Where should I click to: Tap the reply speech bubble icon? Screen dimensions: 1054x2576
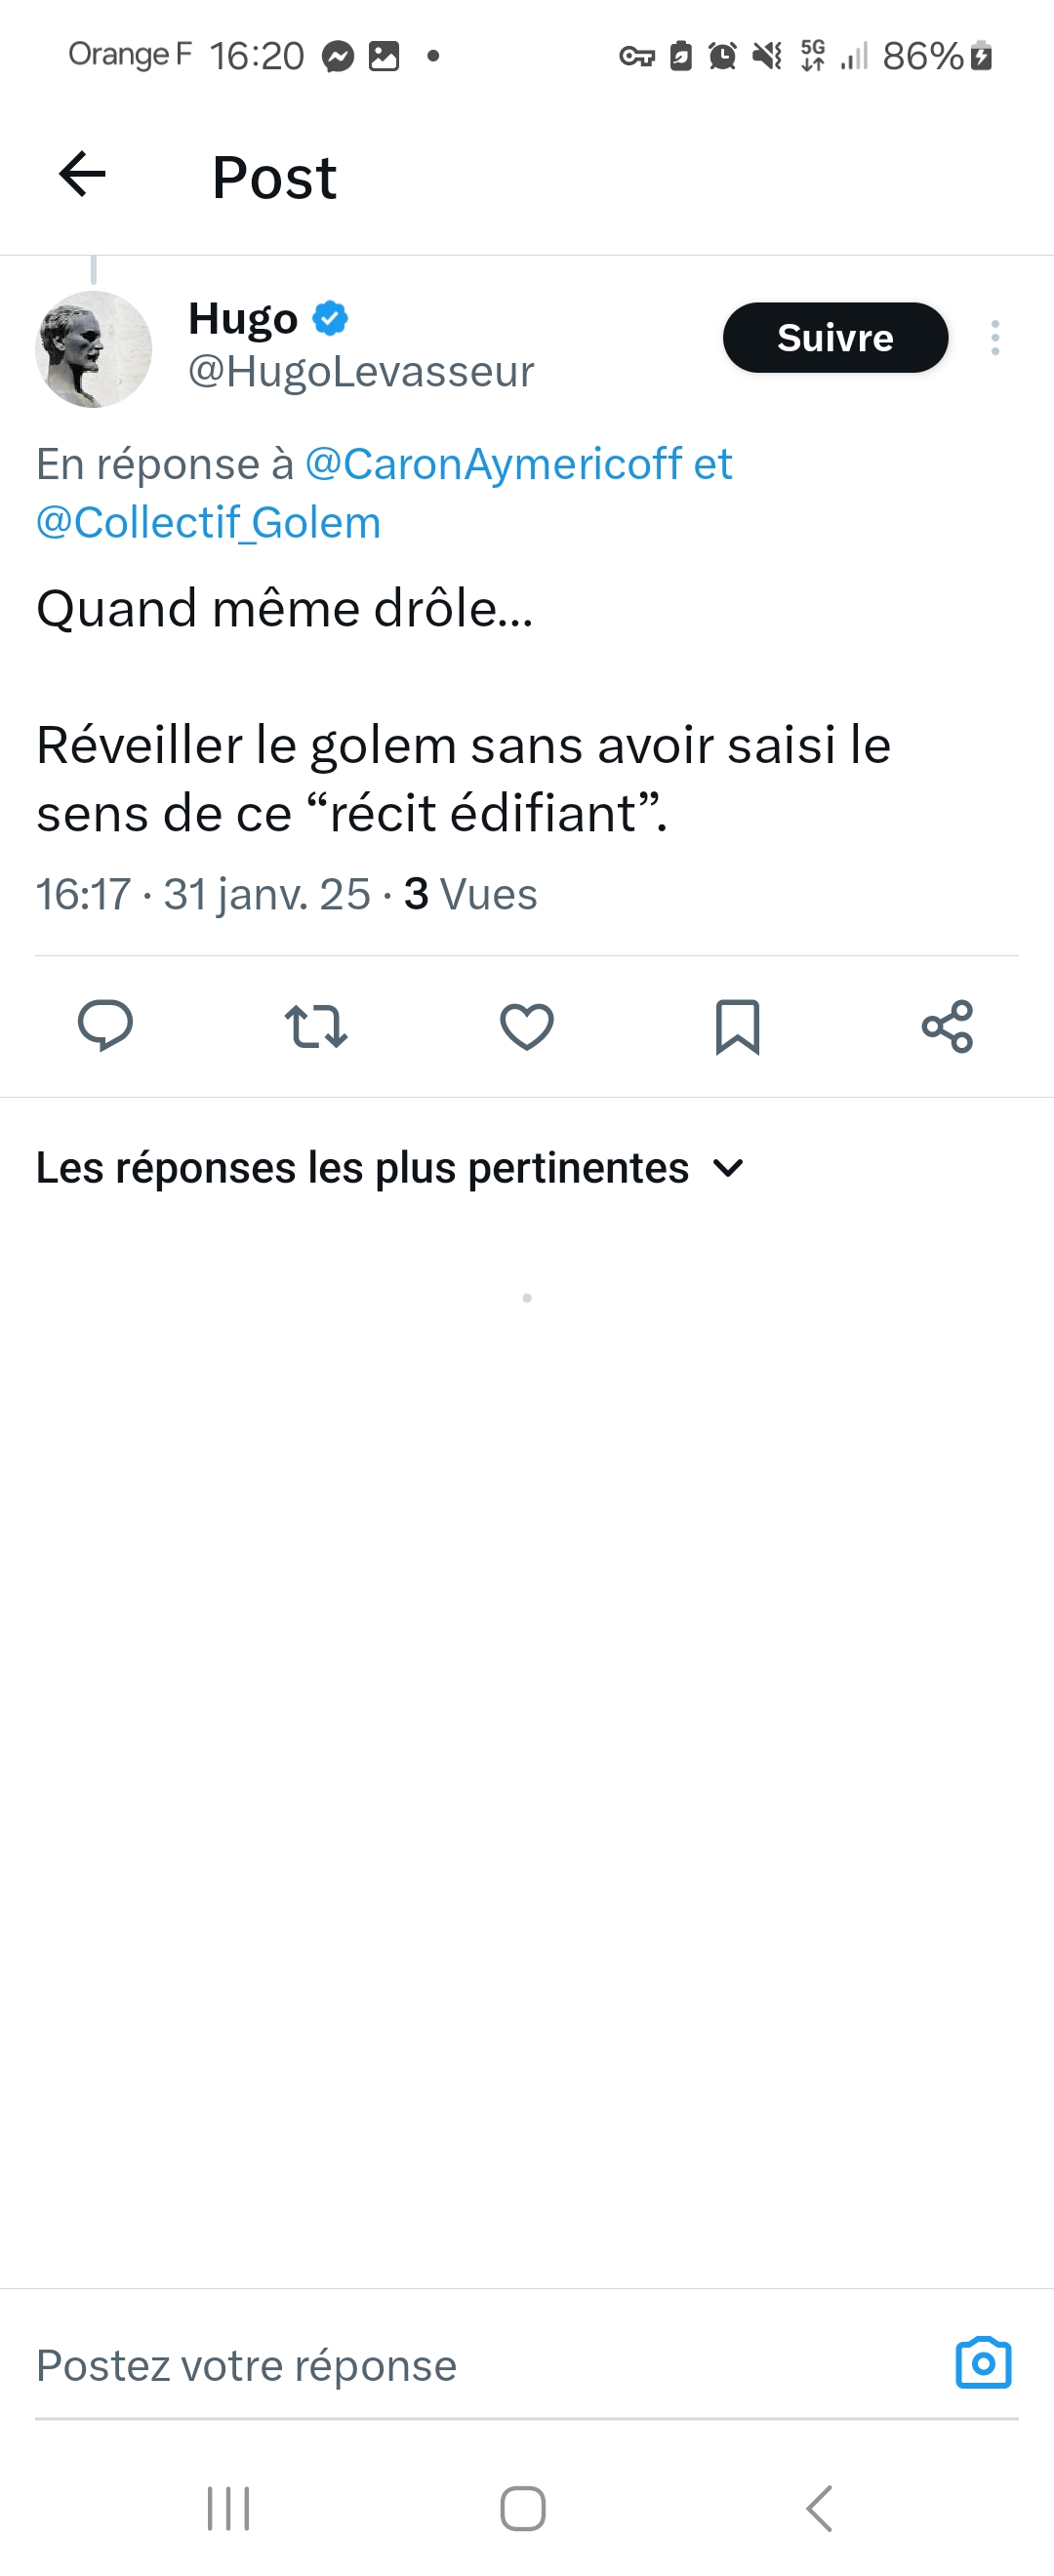[105, 1026]
